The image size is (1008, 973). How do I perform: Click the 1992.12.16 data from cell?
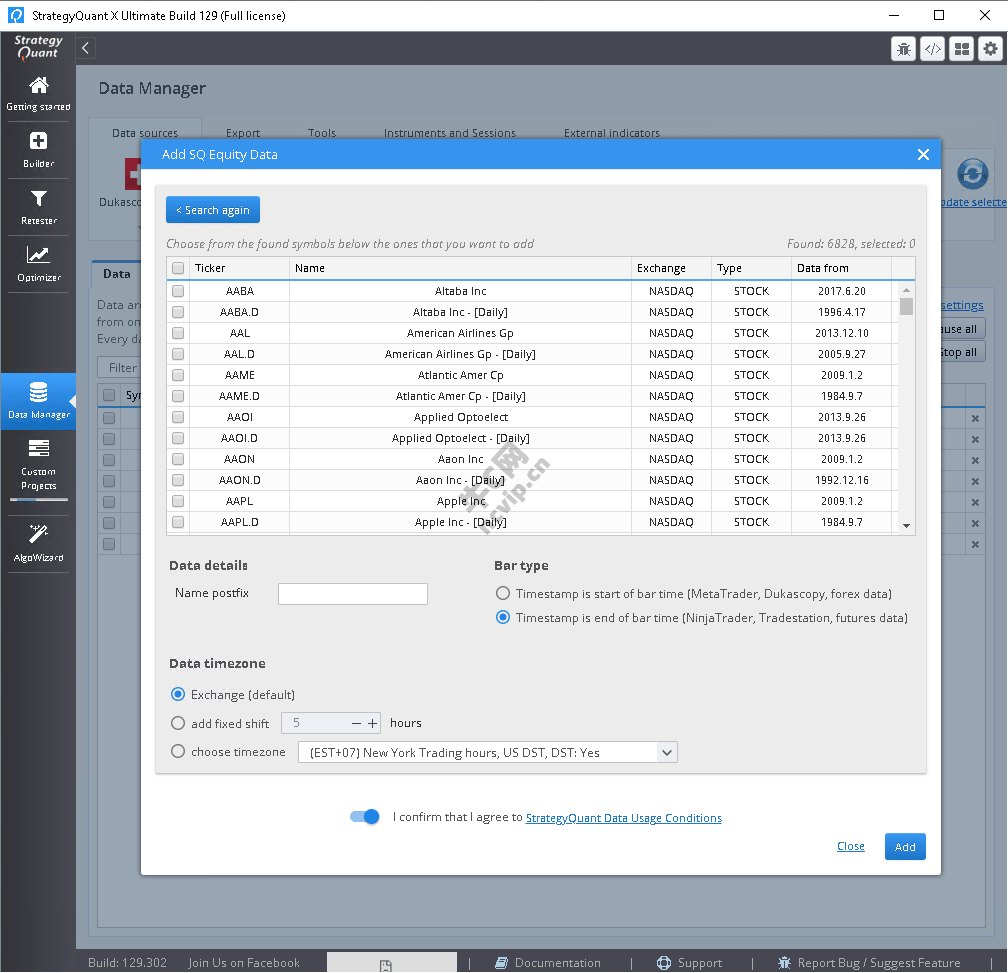841,480
